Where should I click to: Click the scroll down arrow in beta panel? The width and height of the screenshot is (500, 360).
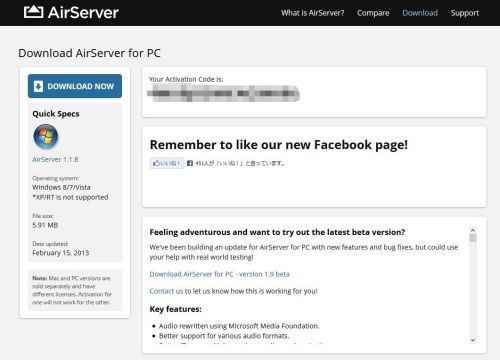pos(473,340)
